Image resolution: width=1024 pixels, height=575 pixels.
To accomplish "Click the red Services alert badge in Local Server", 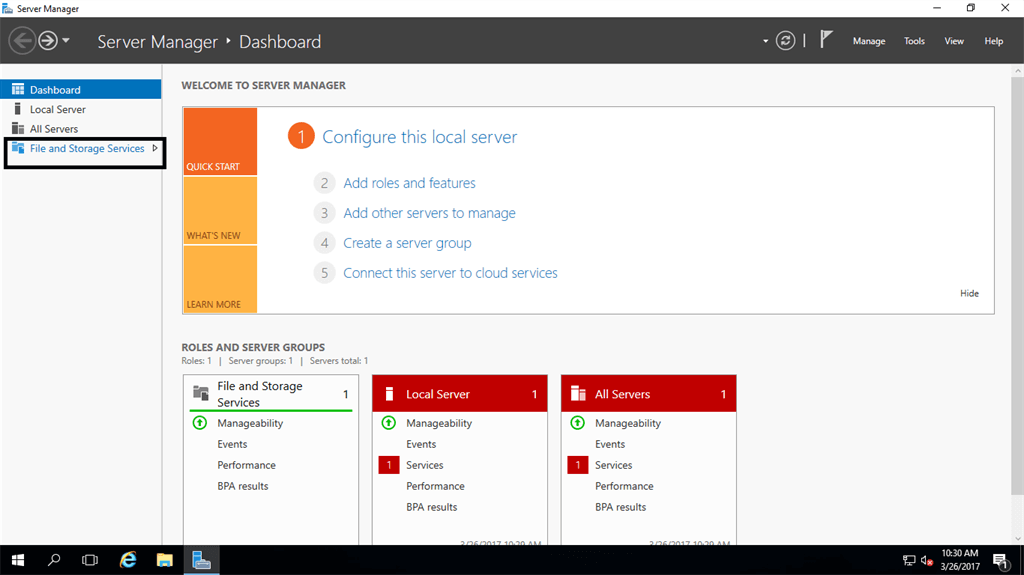I will 387,465.
